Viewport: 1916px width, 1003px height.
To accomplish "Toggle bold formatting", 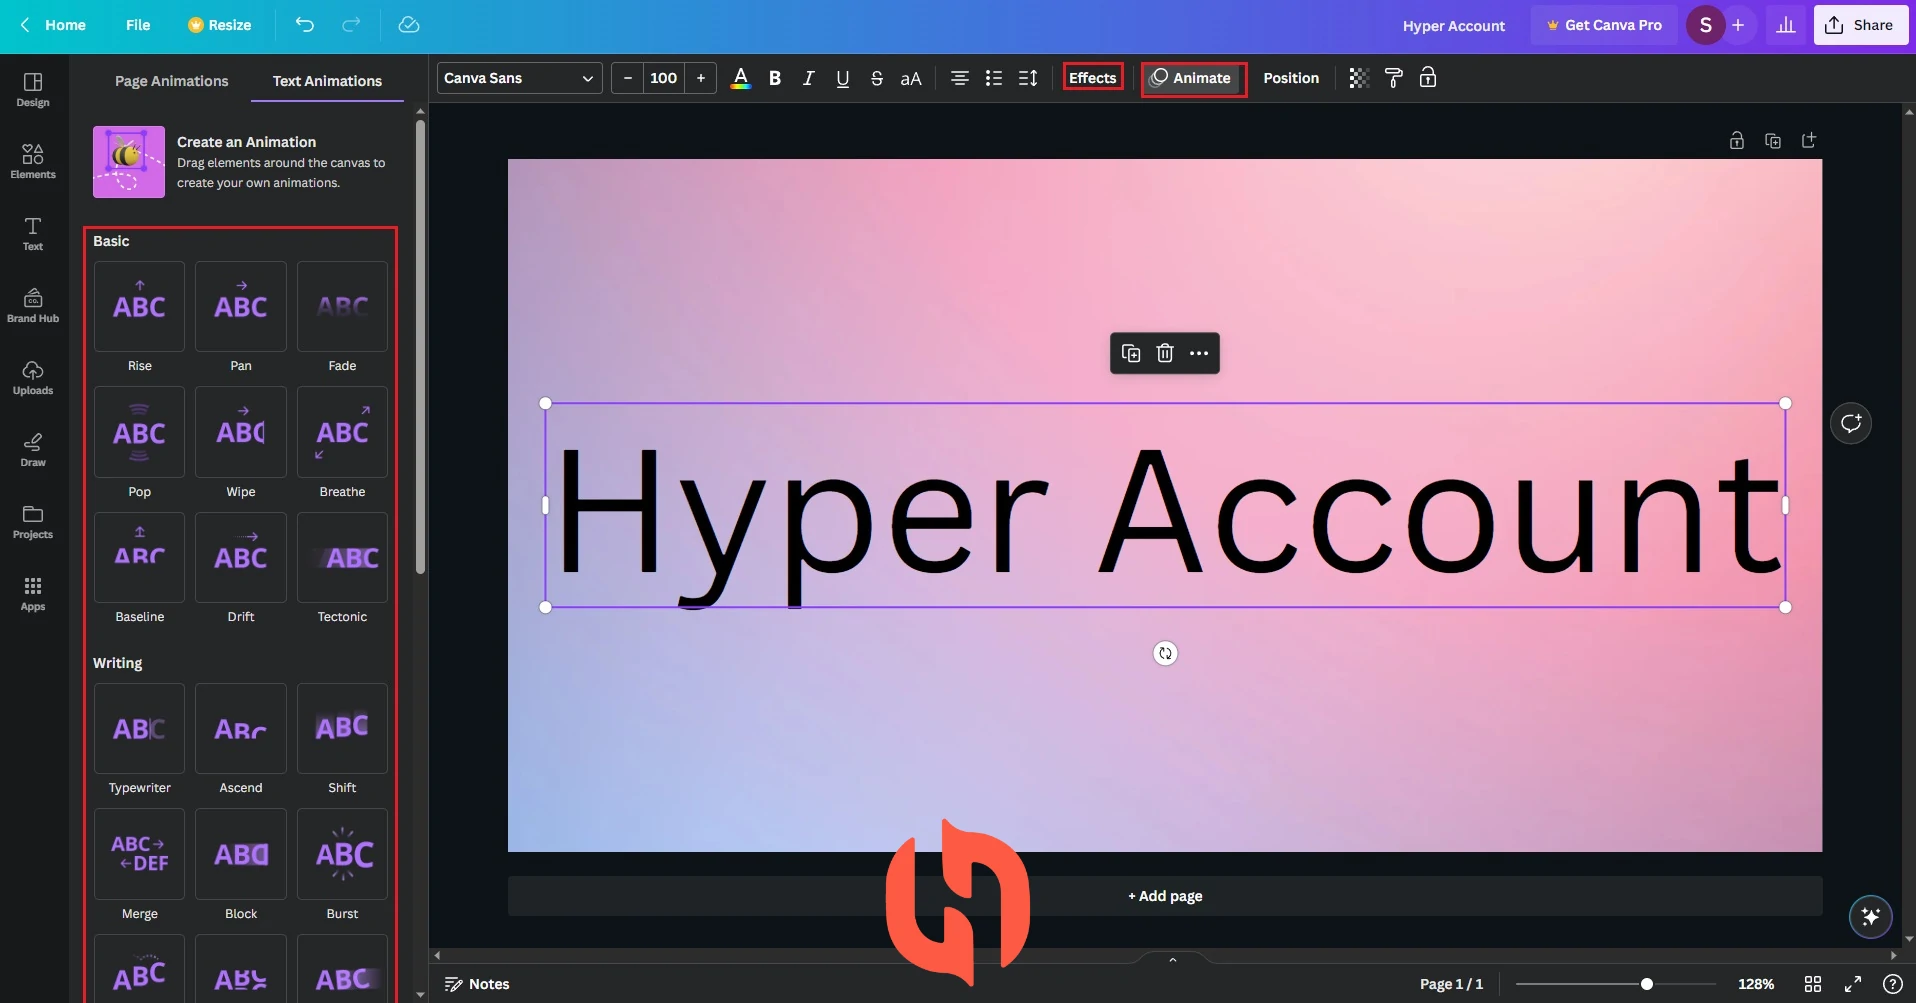I will click(774, 78).
